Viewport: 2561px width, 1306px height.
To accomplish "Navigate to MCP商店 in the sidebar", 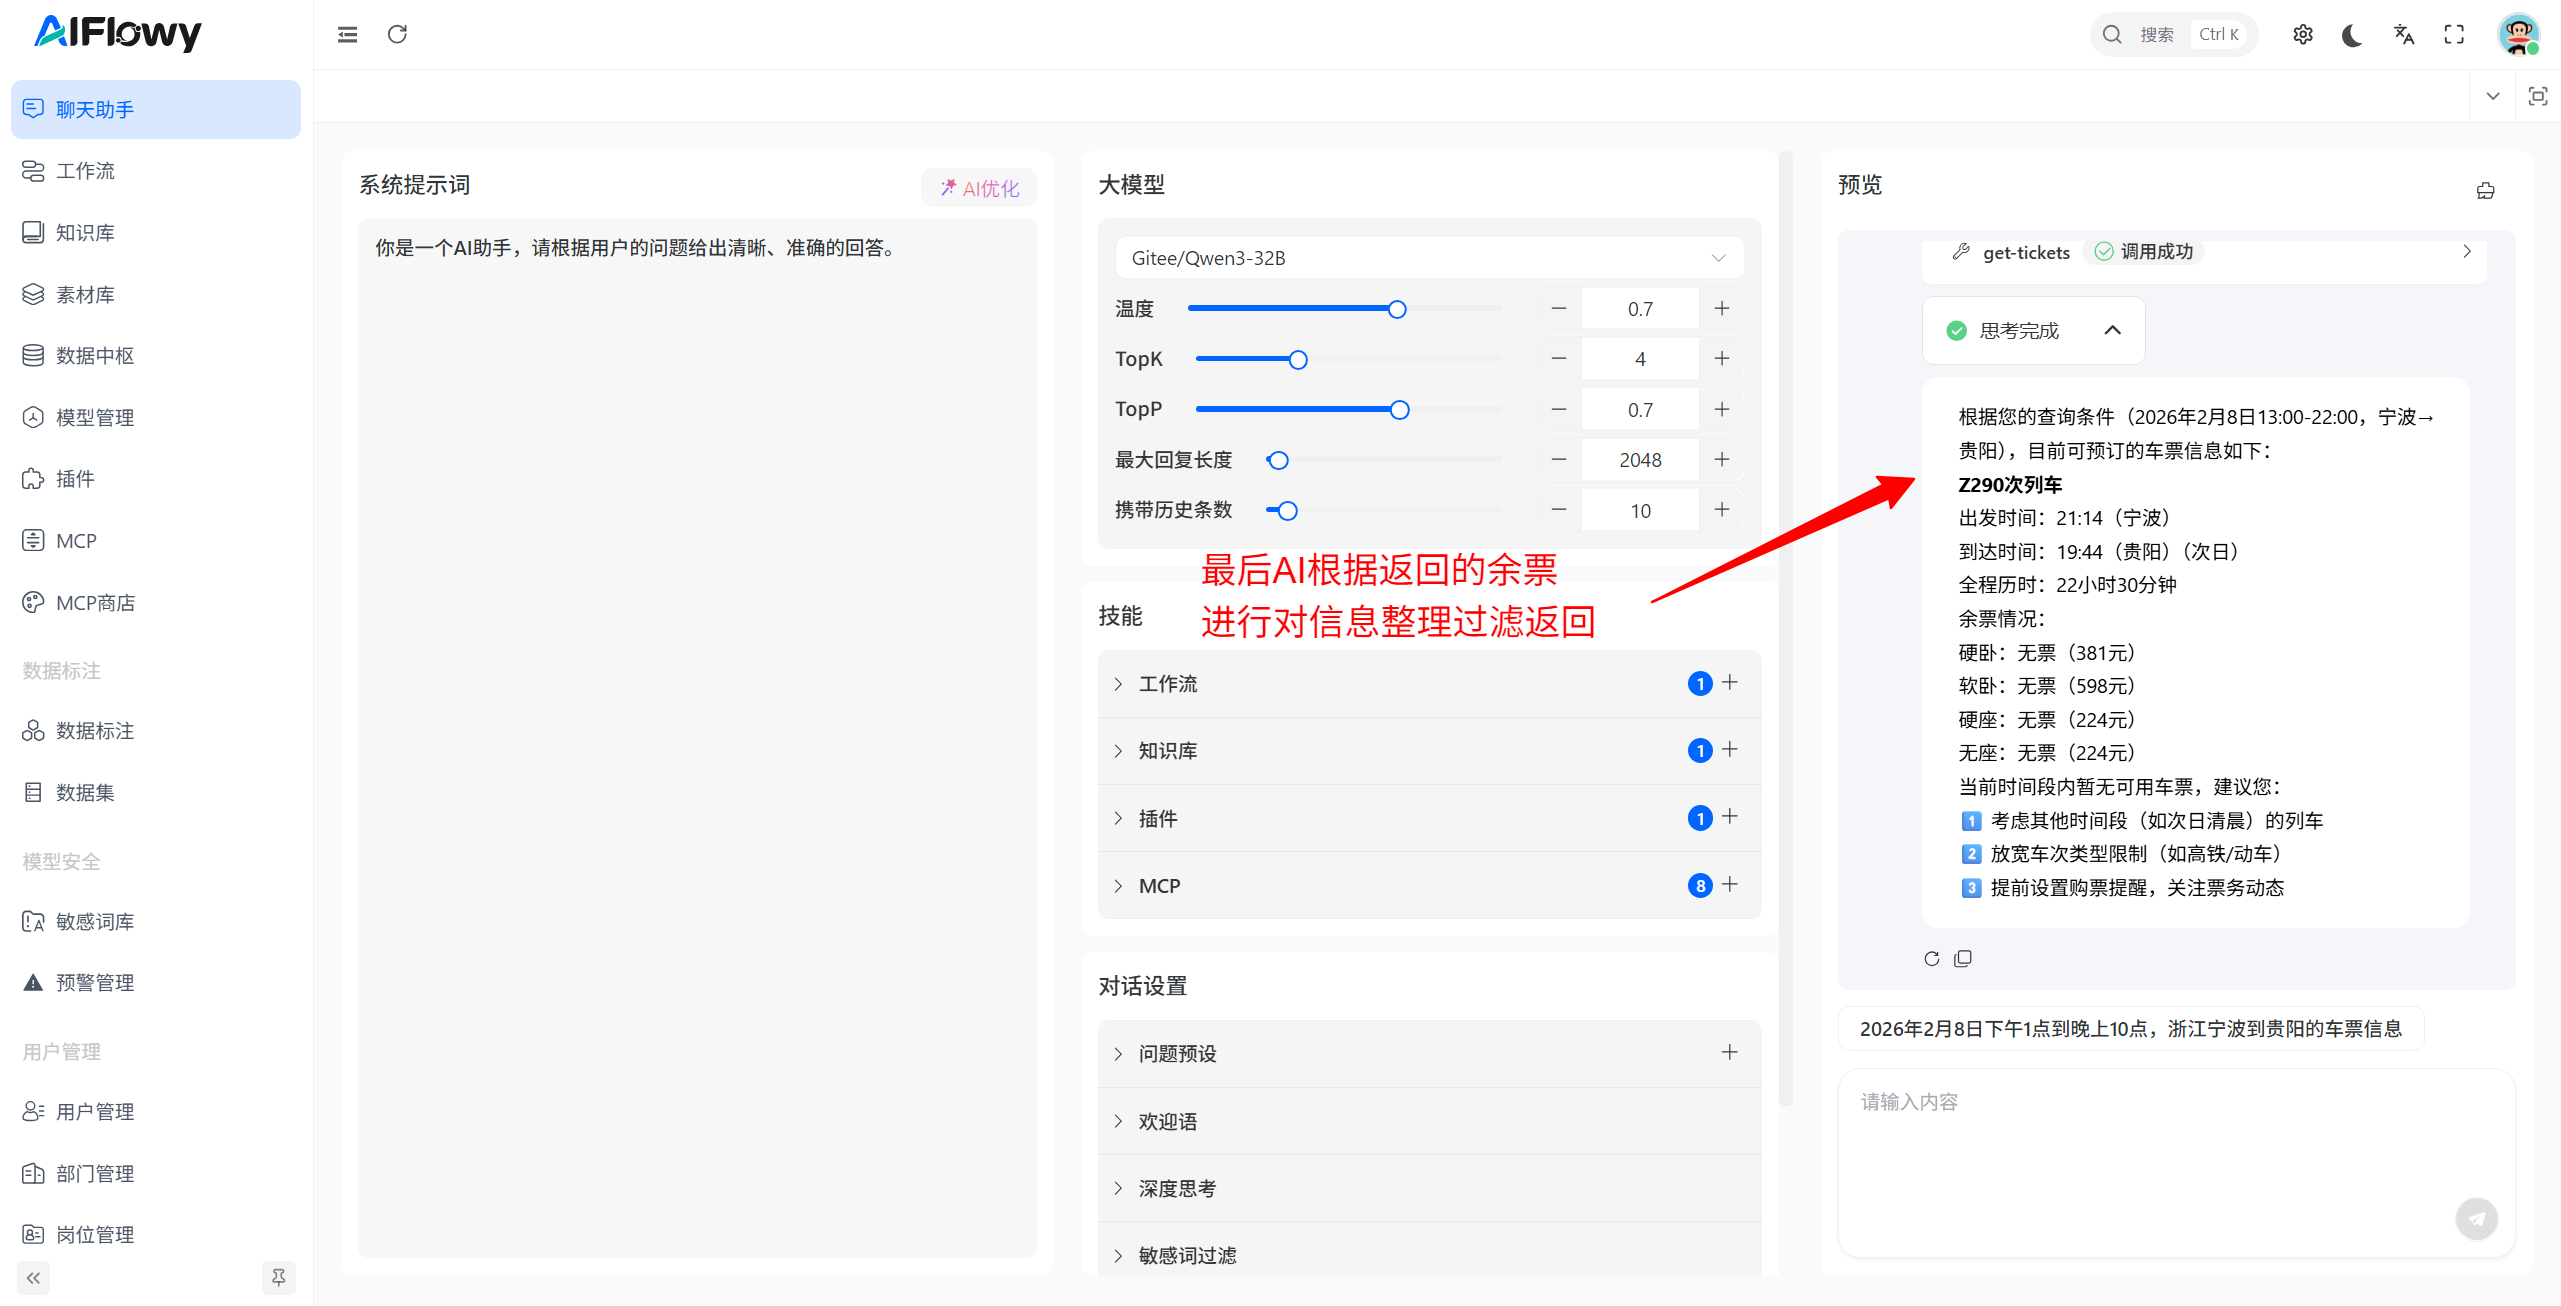I will [x=95, y=603].
